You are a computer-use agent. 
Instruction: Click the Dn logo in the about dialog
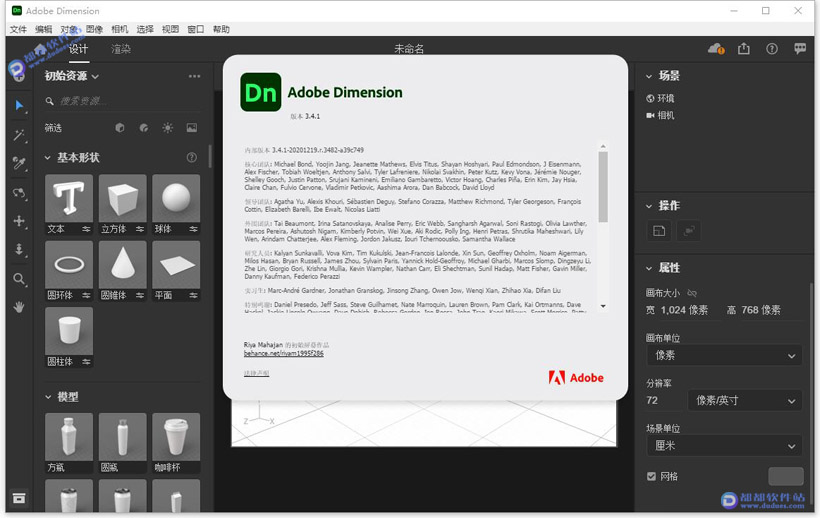(x=260, y=93)
